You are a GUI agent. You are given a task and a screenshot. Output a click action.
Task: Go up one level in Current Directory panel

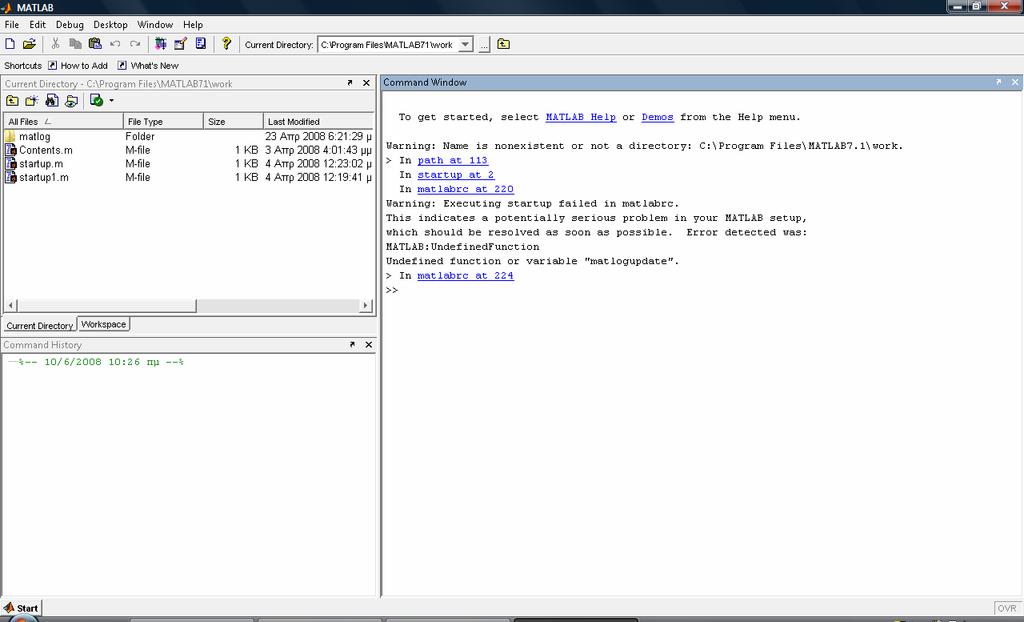(12, 101)
